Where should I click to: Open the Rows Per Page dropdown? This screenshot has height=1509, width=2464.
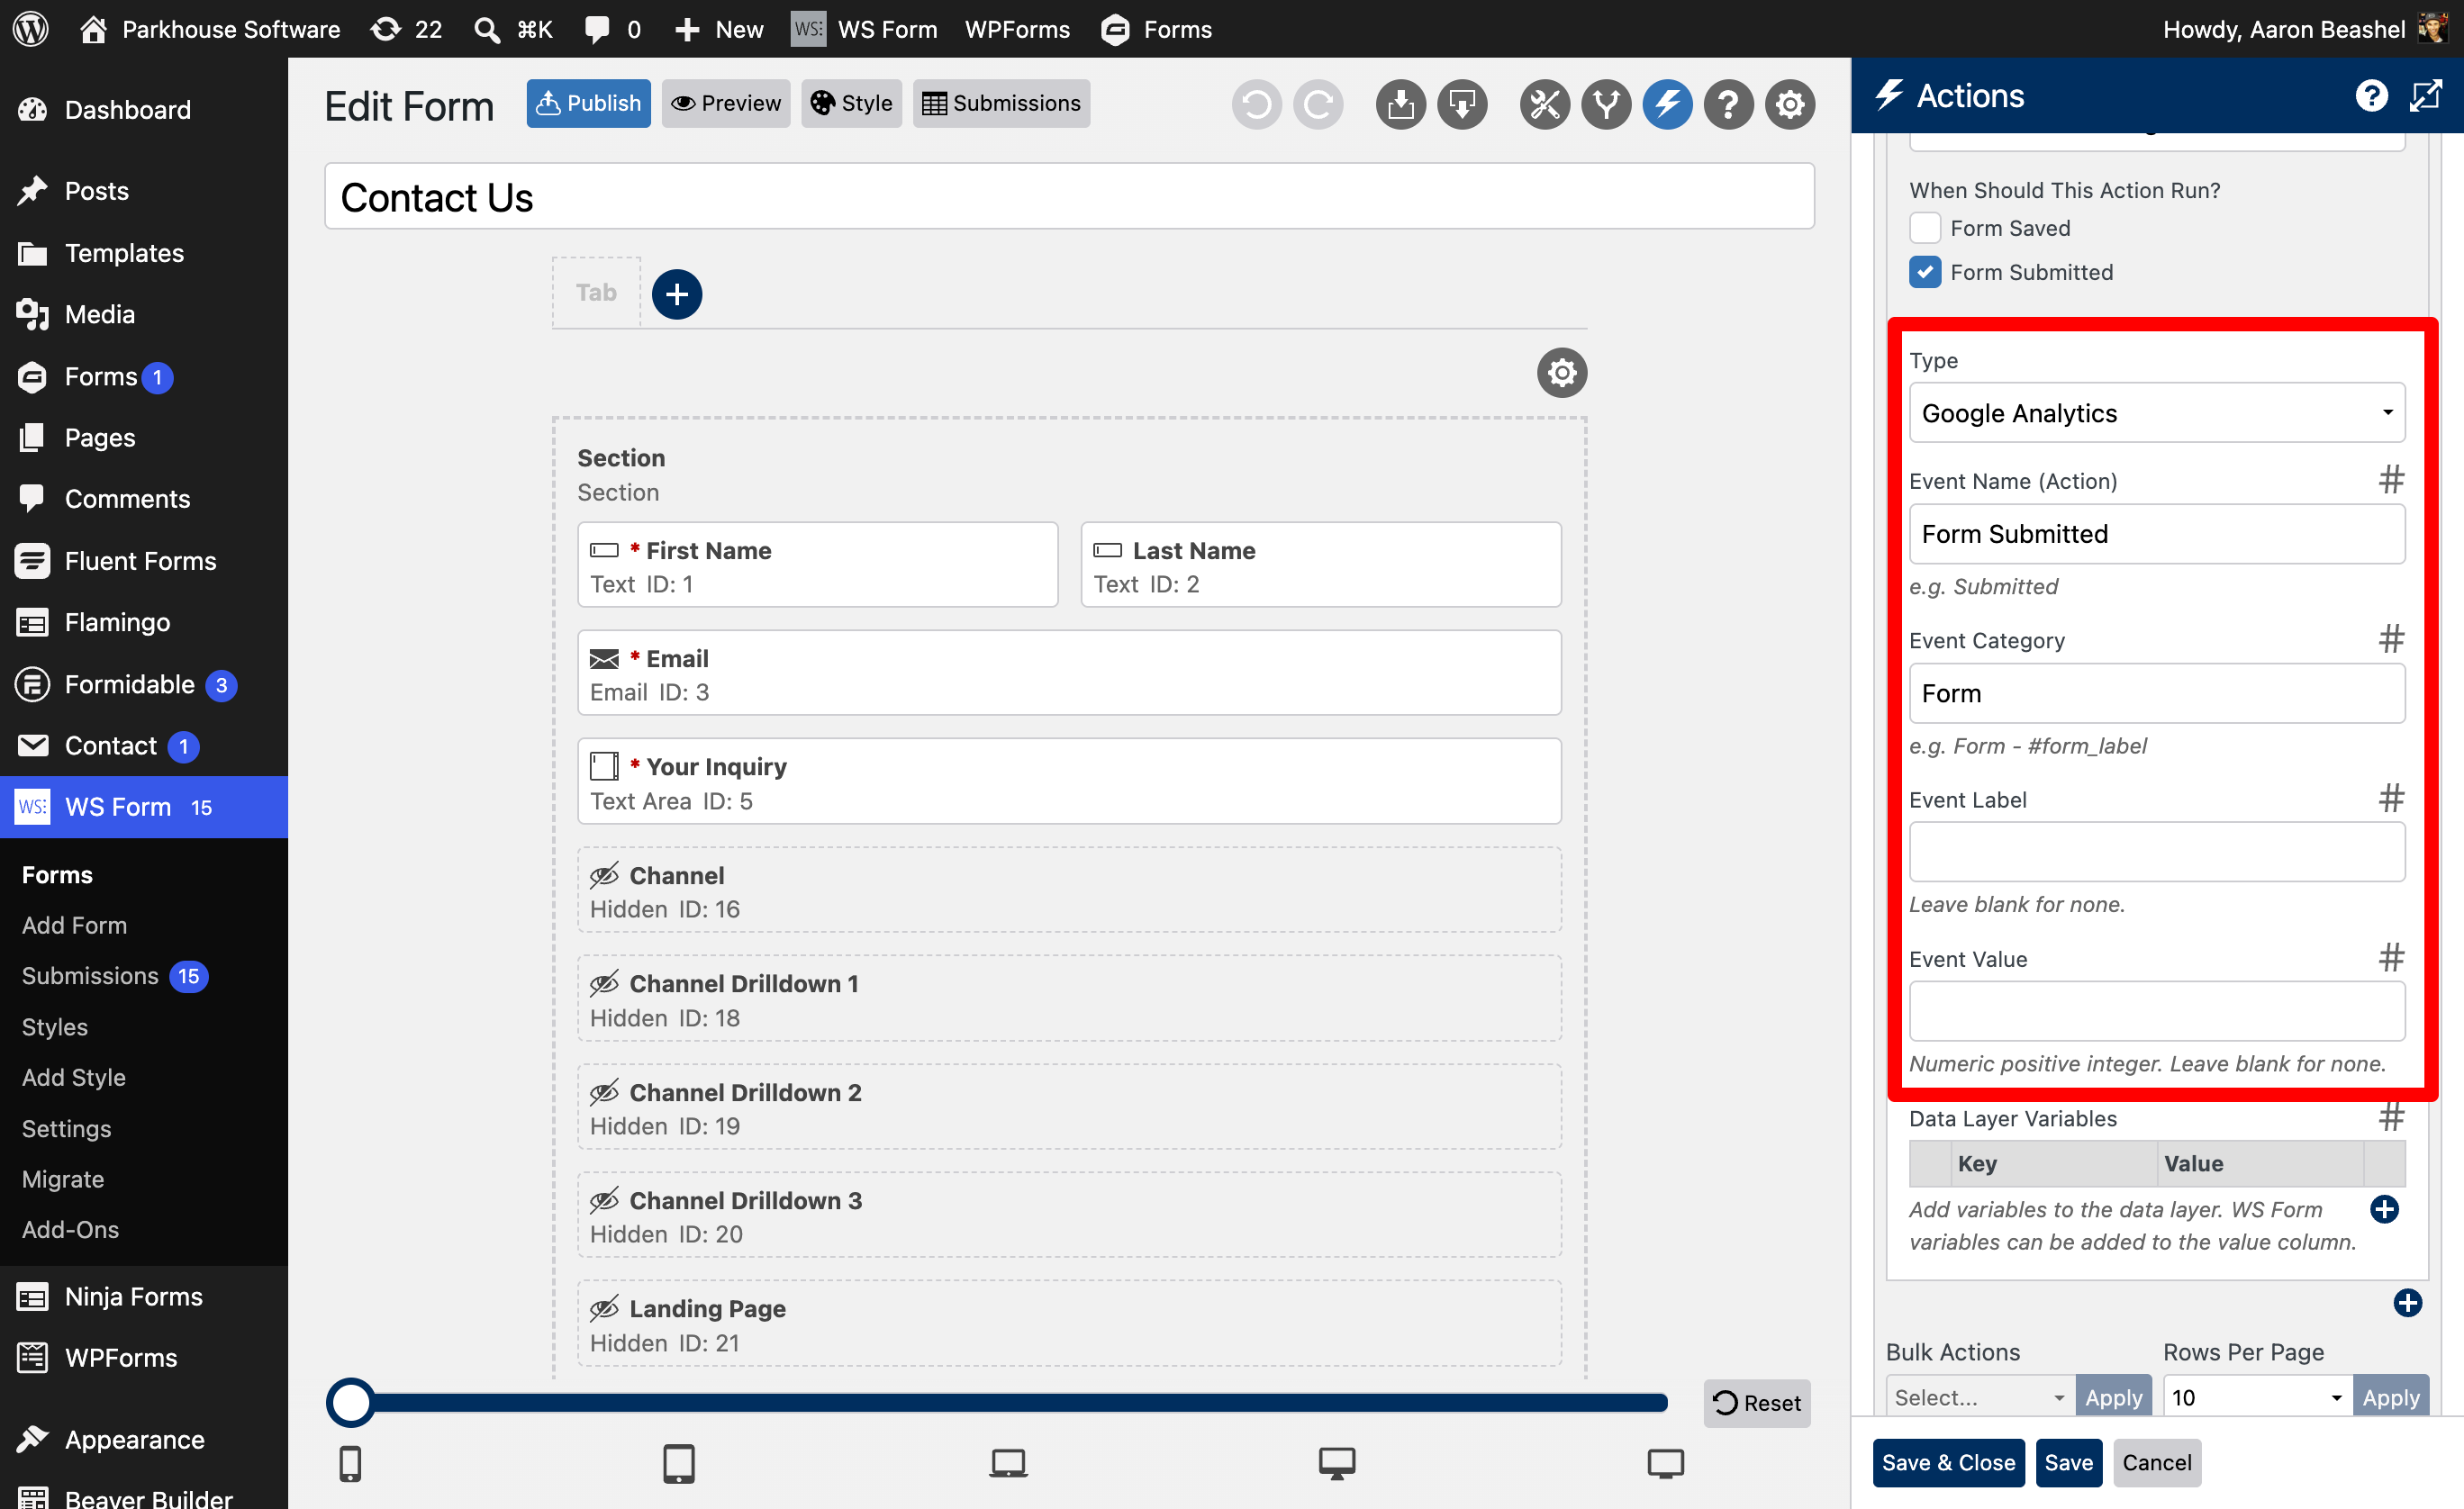point(2257,1397)
